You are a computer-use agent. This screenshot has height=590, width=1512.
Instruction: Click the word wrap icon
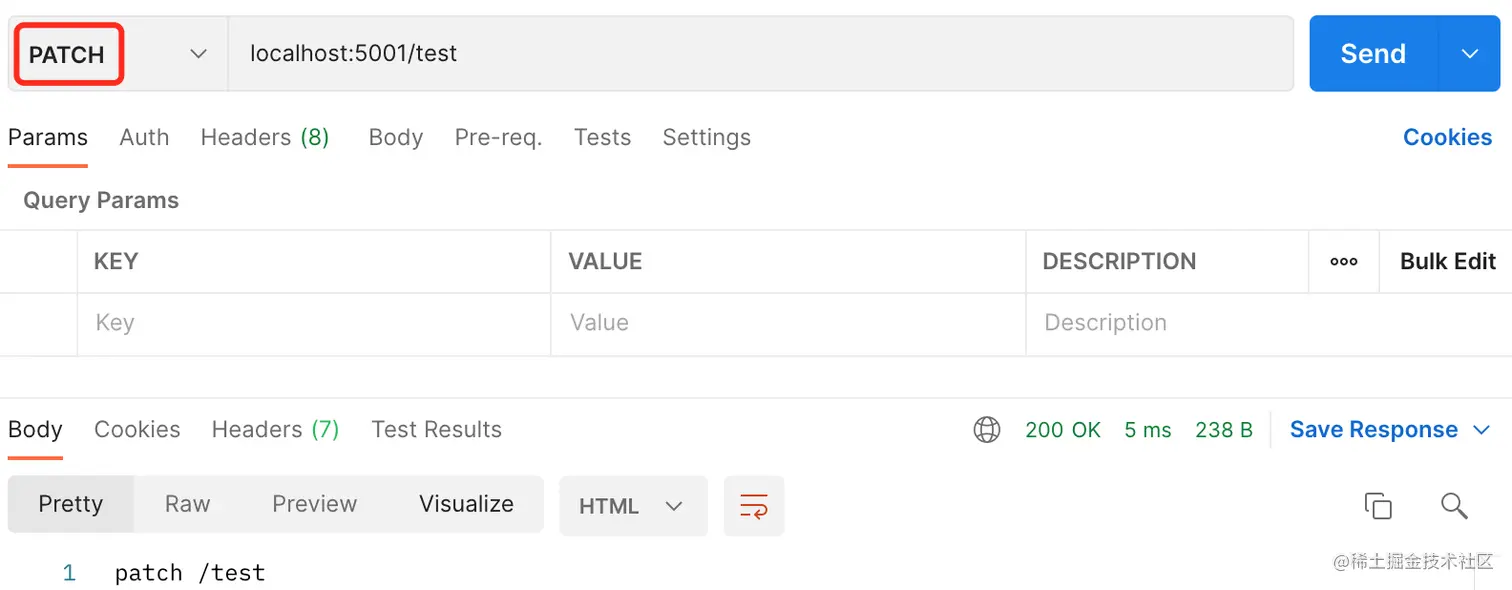(753, 506)
